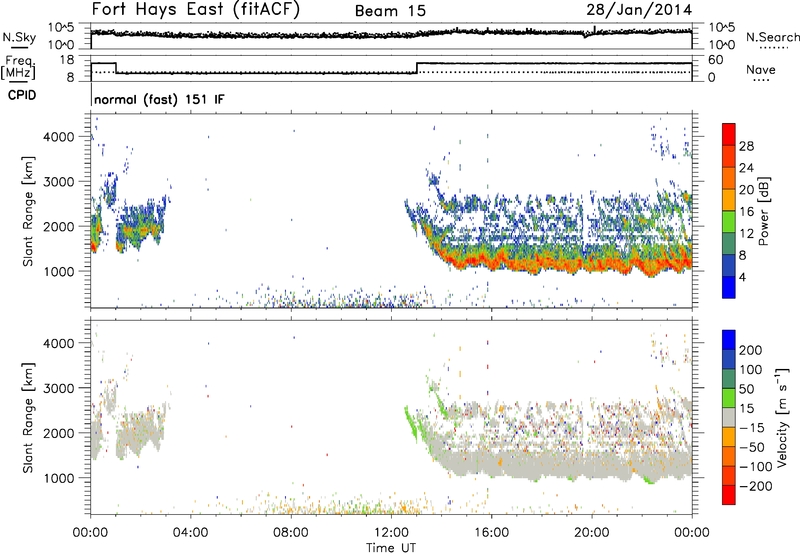The image size is (800, 554).
Task: Click the 4000 km tick in power panel
Action: coord(58,137)
